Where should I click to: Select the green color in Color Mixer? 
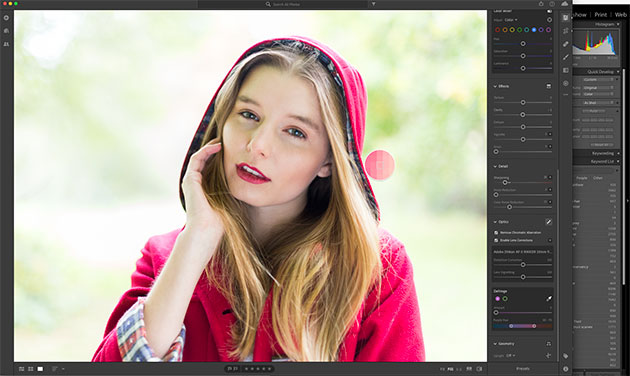pos(520,30)
